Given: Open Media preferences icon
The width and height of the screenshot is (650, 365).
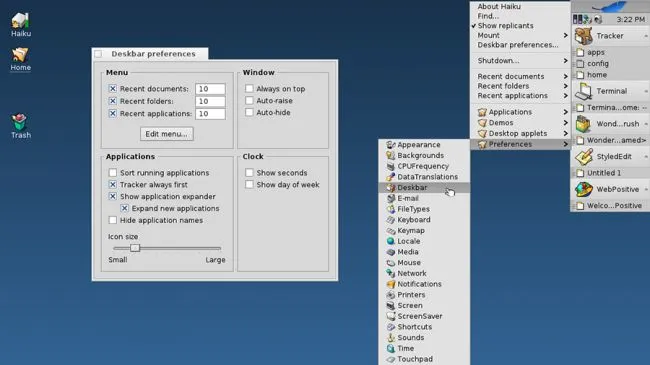Looking at the screenshot, I should coord(390,252).
